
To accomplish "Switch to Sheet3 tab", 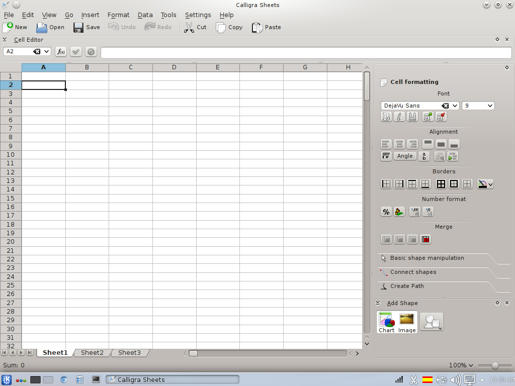I will [130, 353].
